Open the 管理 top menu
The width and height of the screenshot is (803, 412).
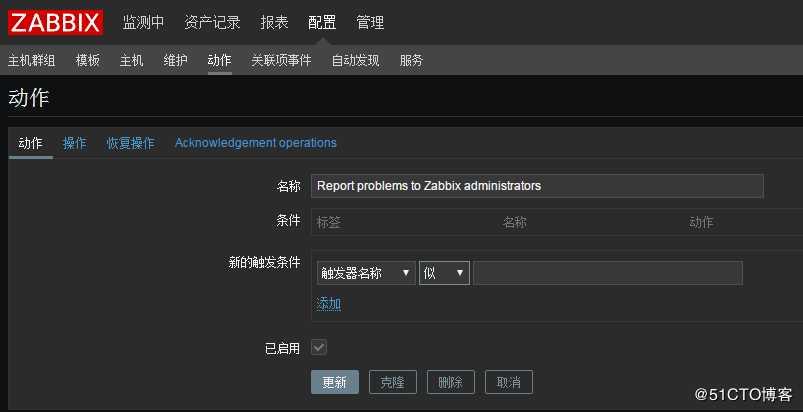click(x=370, y=23)
